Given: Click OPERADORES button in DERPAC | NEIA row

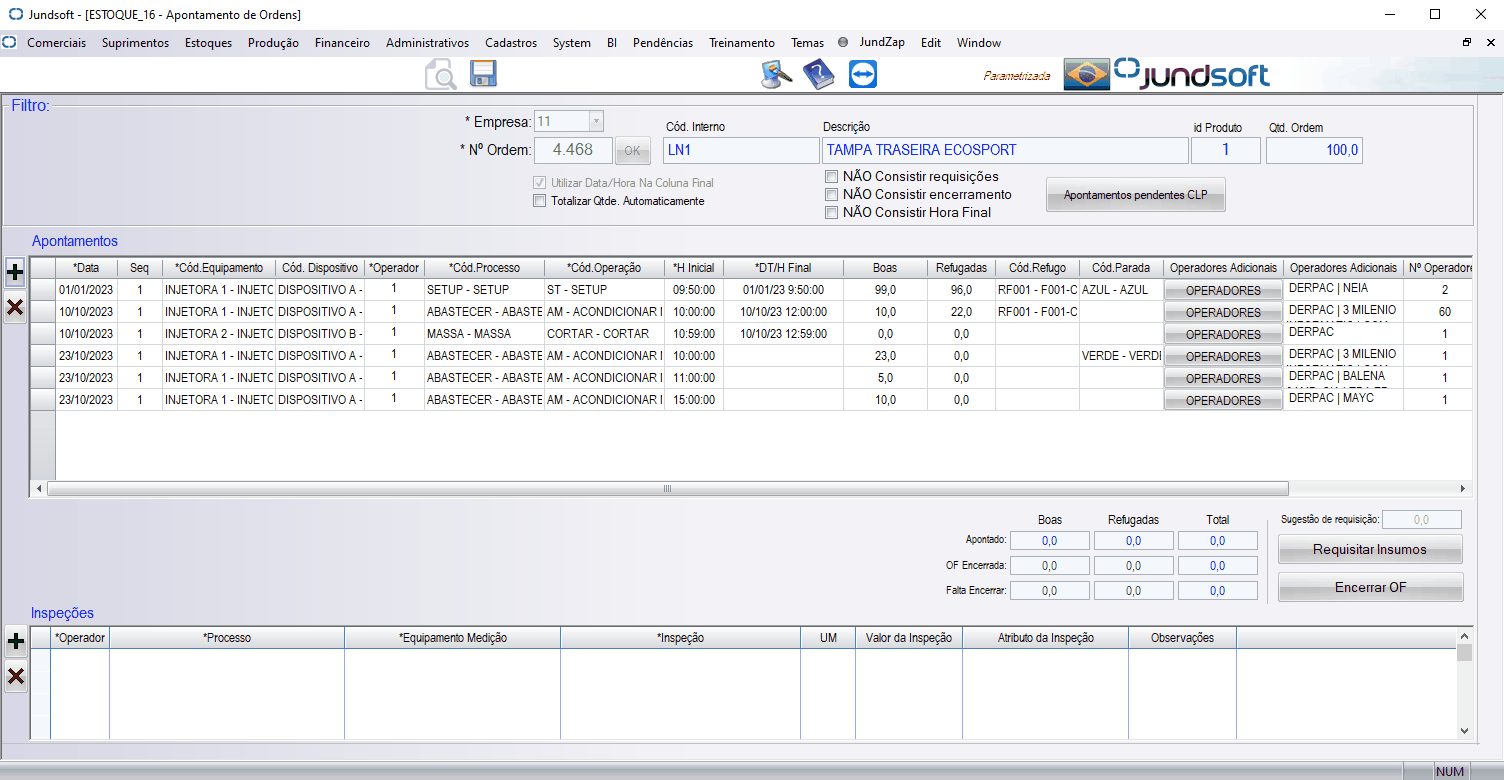Looking at the screenshot, I should click(1222, 290).
